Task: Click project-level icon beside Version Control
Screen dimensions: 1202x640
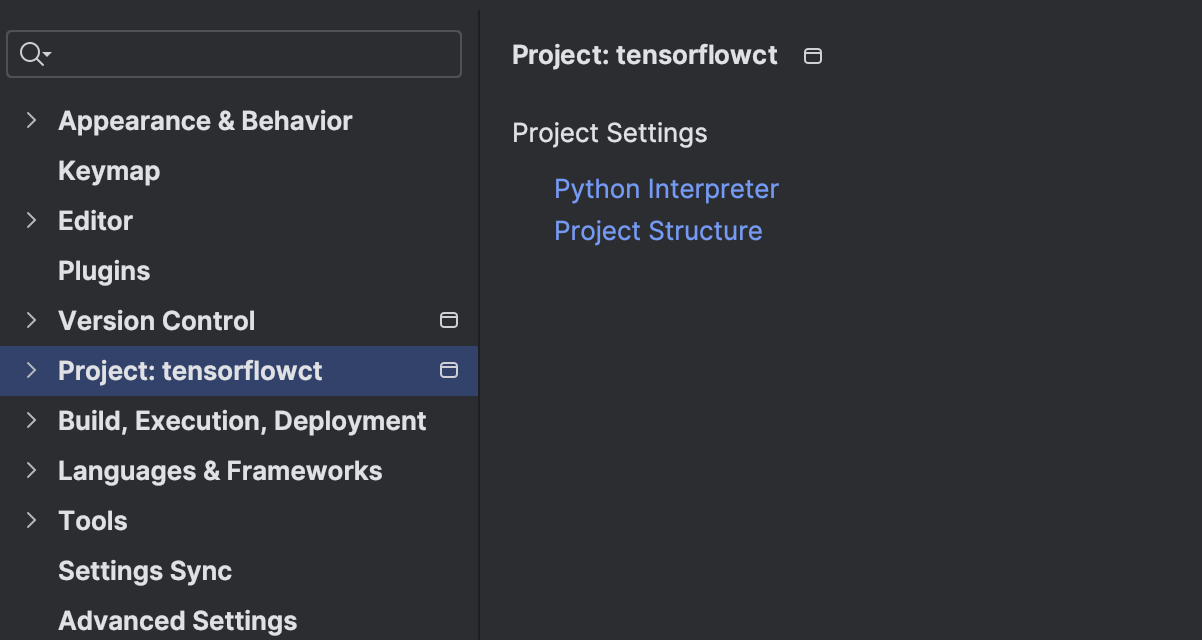Action: (x=449, y=321)
